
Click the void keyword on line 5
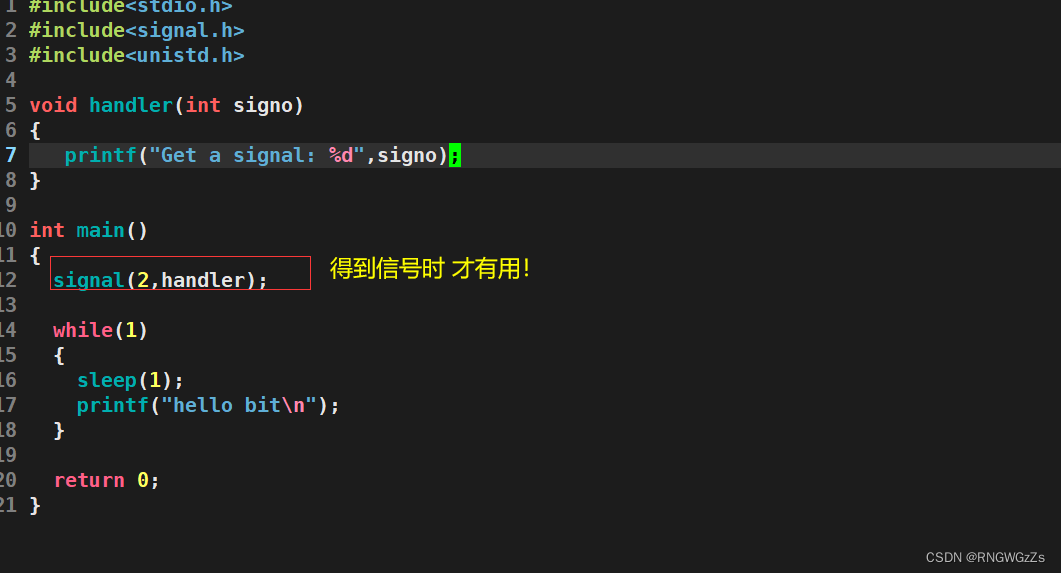(53, 105)
